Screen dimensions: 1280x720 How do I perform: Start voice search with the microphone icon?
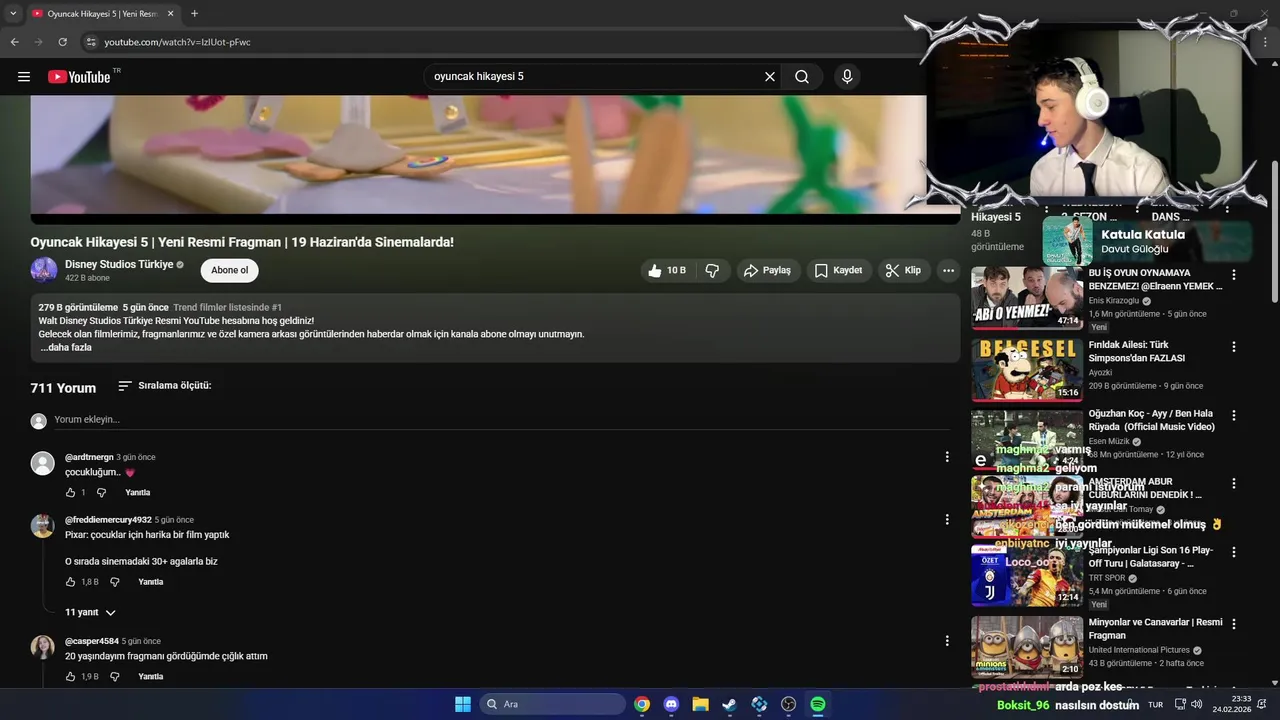(847, 77)
